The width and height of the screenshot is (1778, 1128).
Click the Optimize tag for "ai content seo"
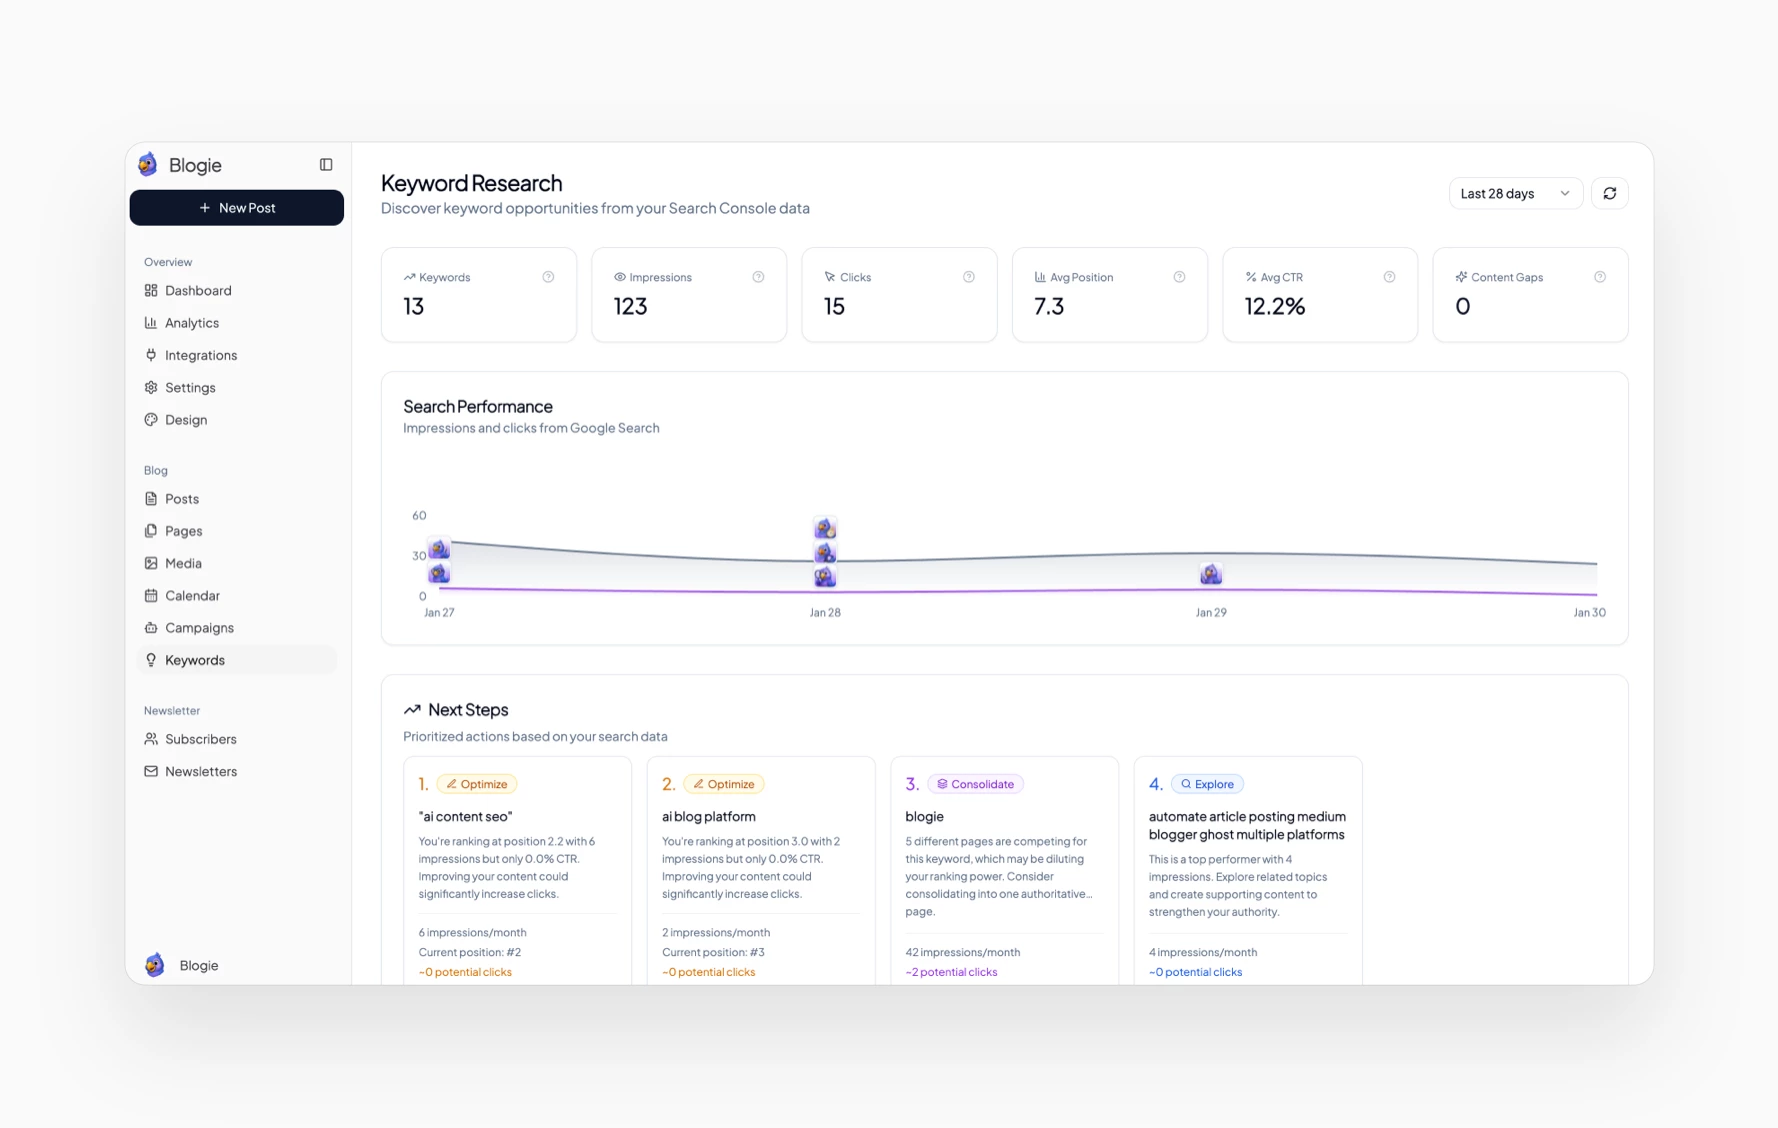477,784
